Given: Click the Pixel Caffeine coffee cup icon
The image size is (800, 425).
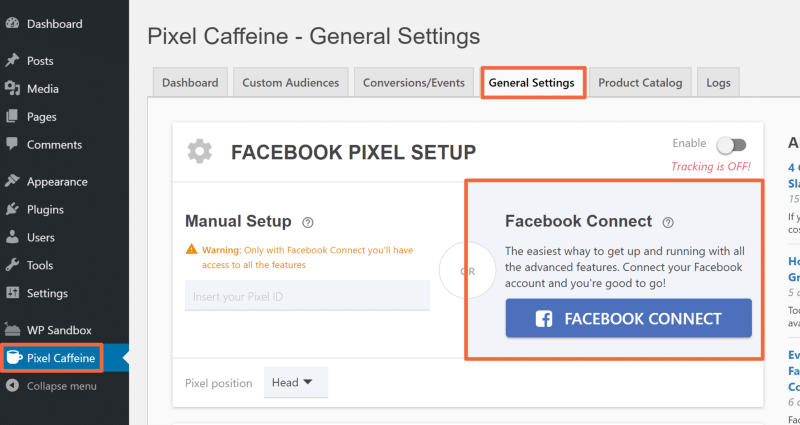Looking at the screenshot, I should click(13, 357).
